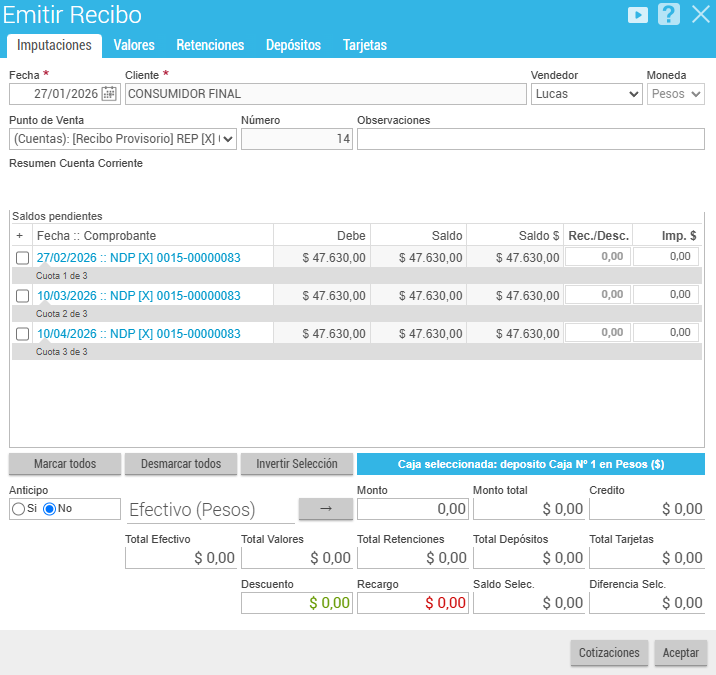This screenshot has width=716, height=675.
Task: Expand the Moneda dropdown
Action: coord(676,94)
